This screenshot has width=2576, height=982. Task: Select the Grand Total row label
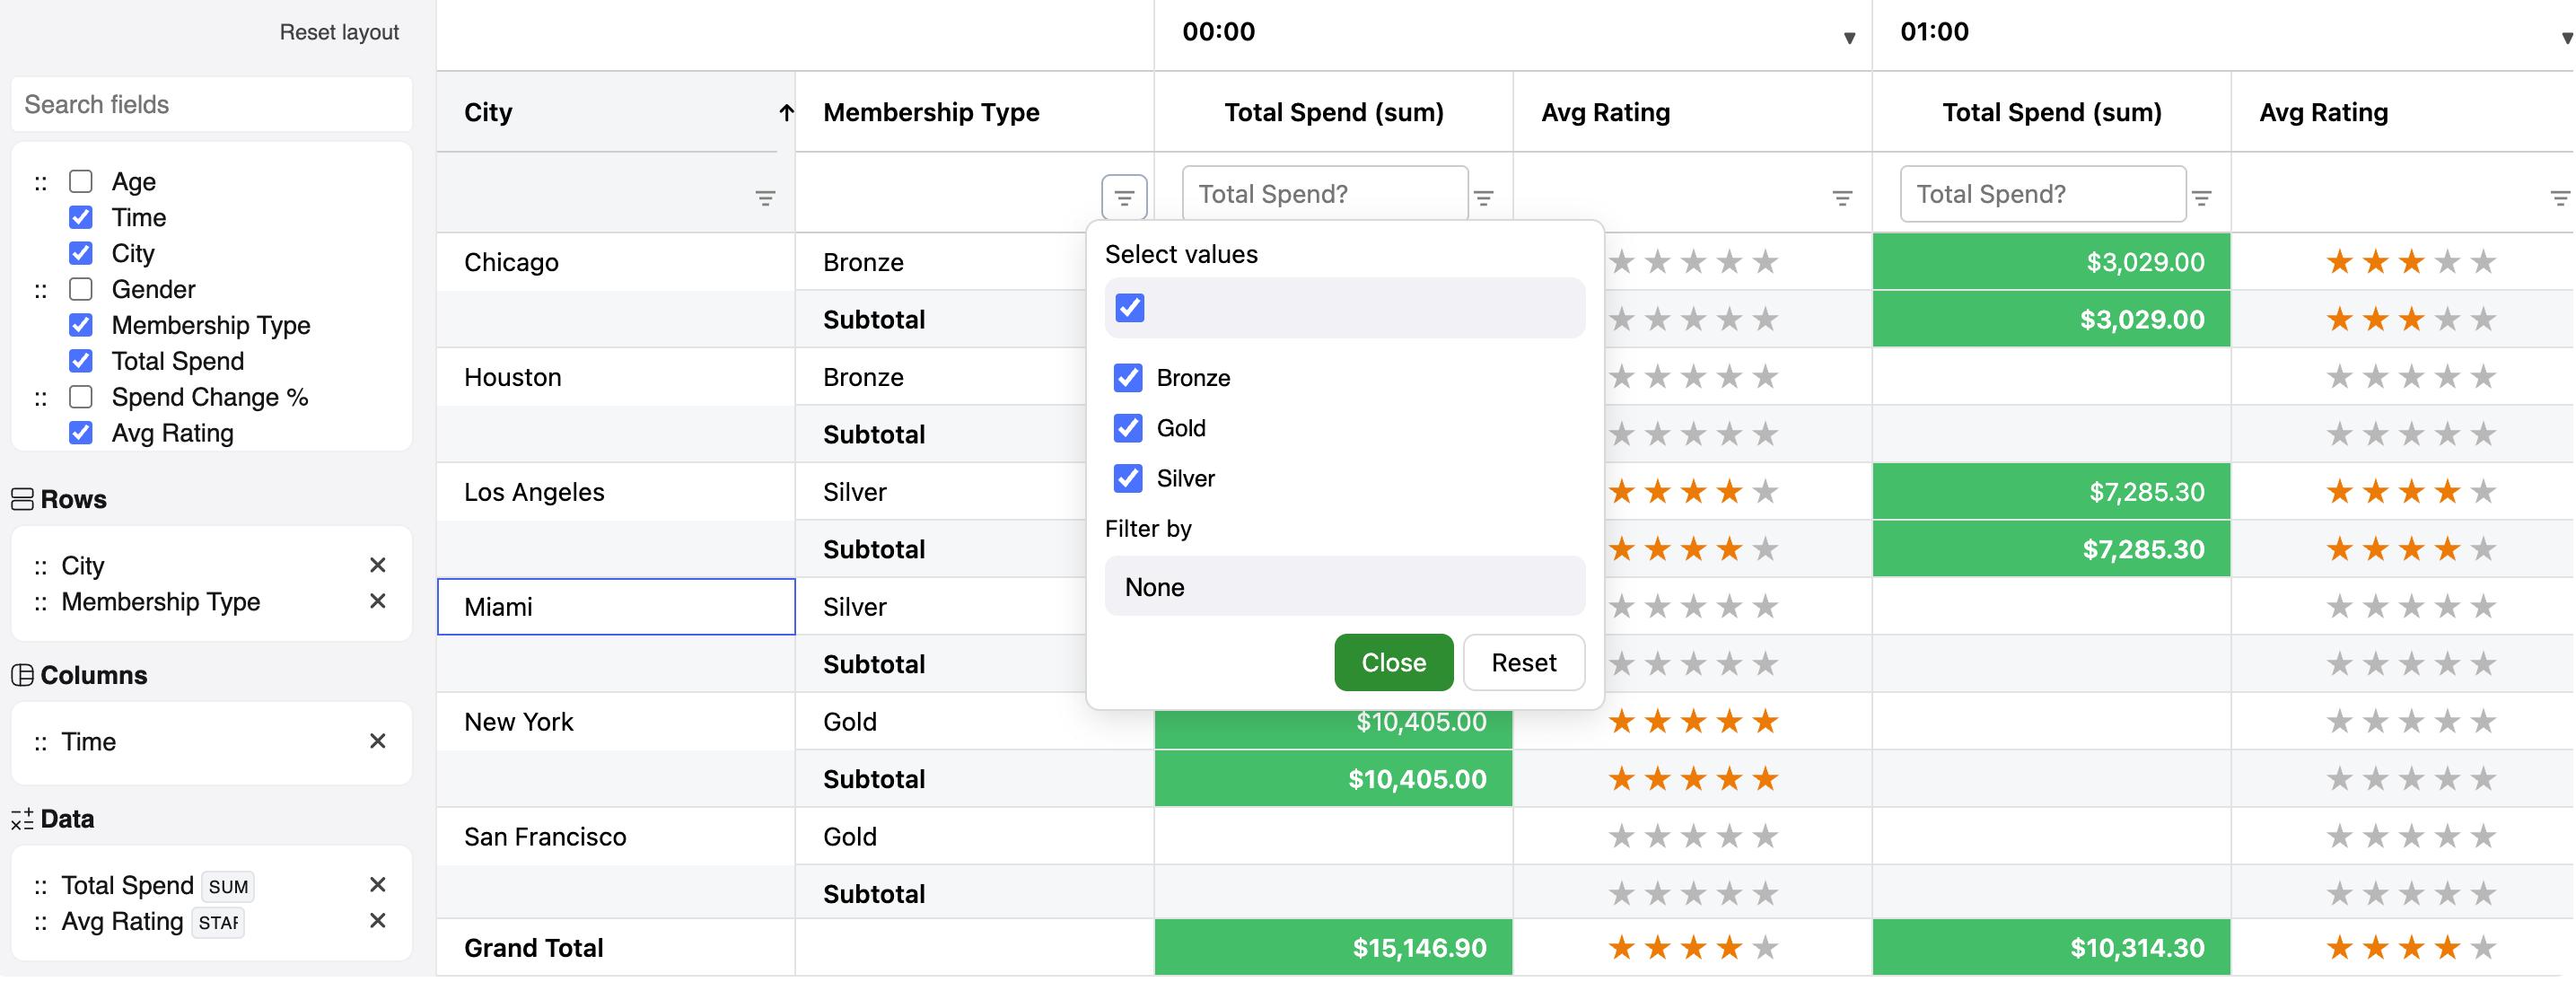pyautogui.click(x=533, y=948)
